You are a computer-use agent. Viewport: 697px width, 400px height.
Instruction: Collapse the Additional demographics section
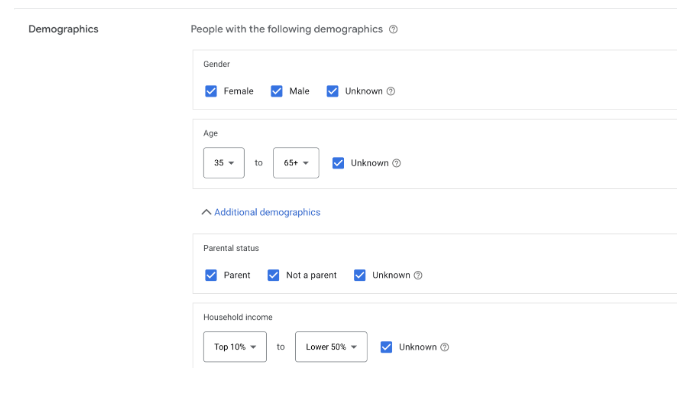coord(261,212)
